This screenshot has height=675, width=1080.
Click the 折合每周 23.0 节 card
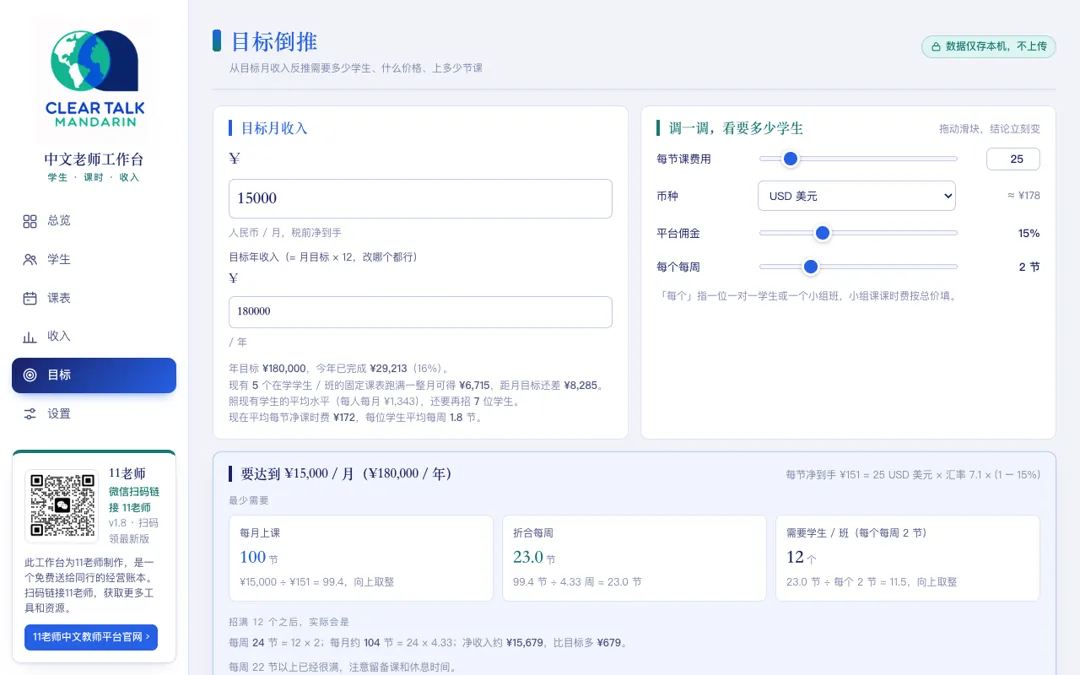(x=634, y=558)
